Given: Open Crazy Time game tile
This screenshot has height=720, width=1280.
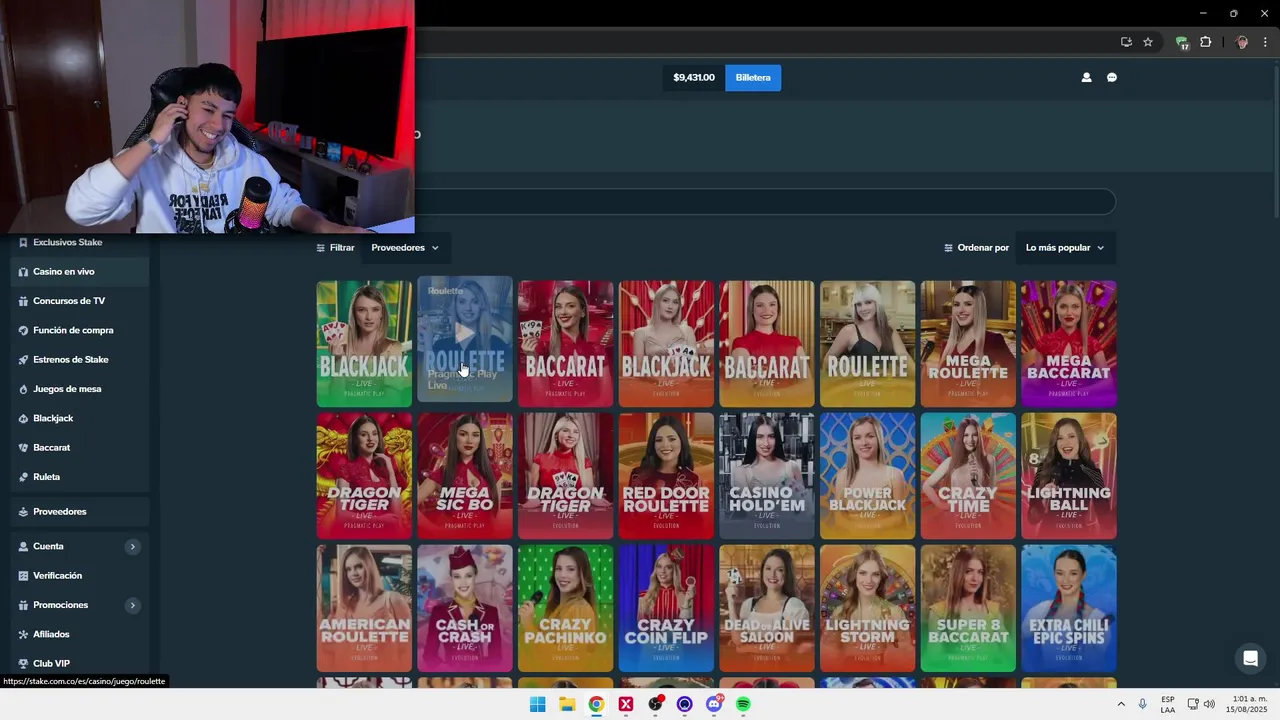Looking at the screenshot, I should [x=968, y=476].
